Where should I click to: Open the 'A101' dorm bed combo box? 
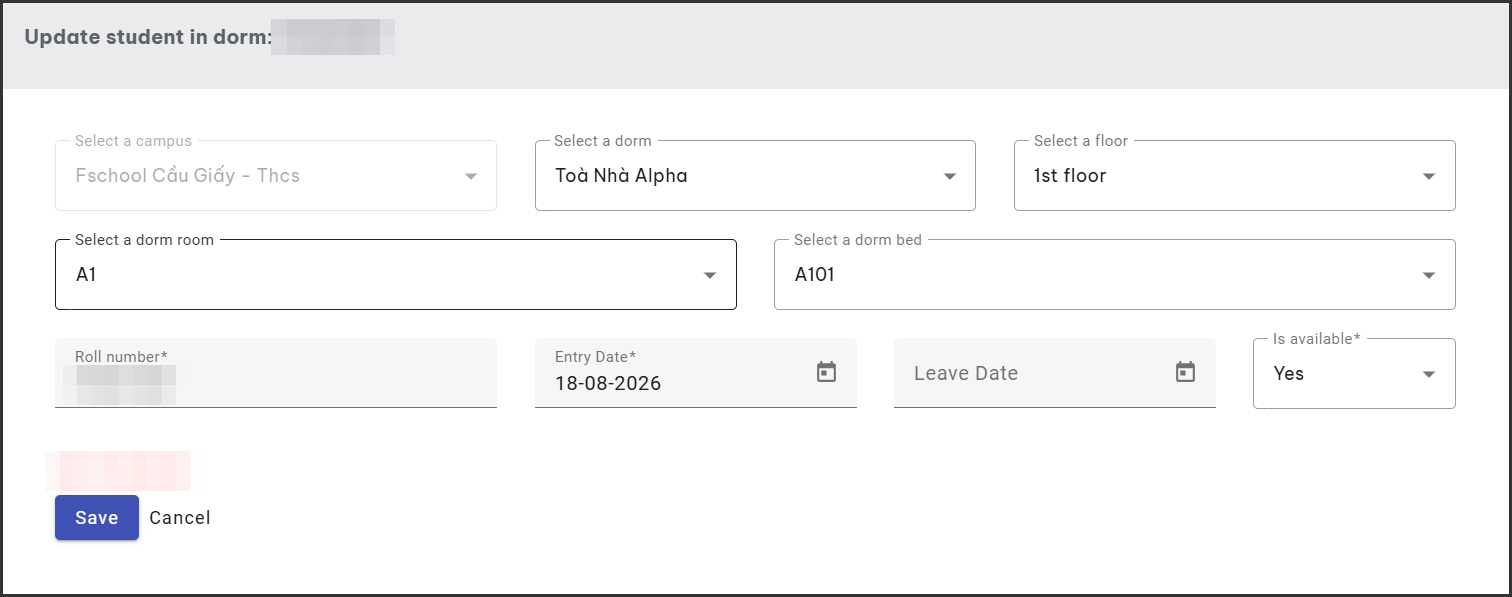pos(1115,275)
